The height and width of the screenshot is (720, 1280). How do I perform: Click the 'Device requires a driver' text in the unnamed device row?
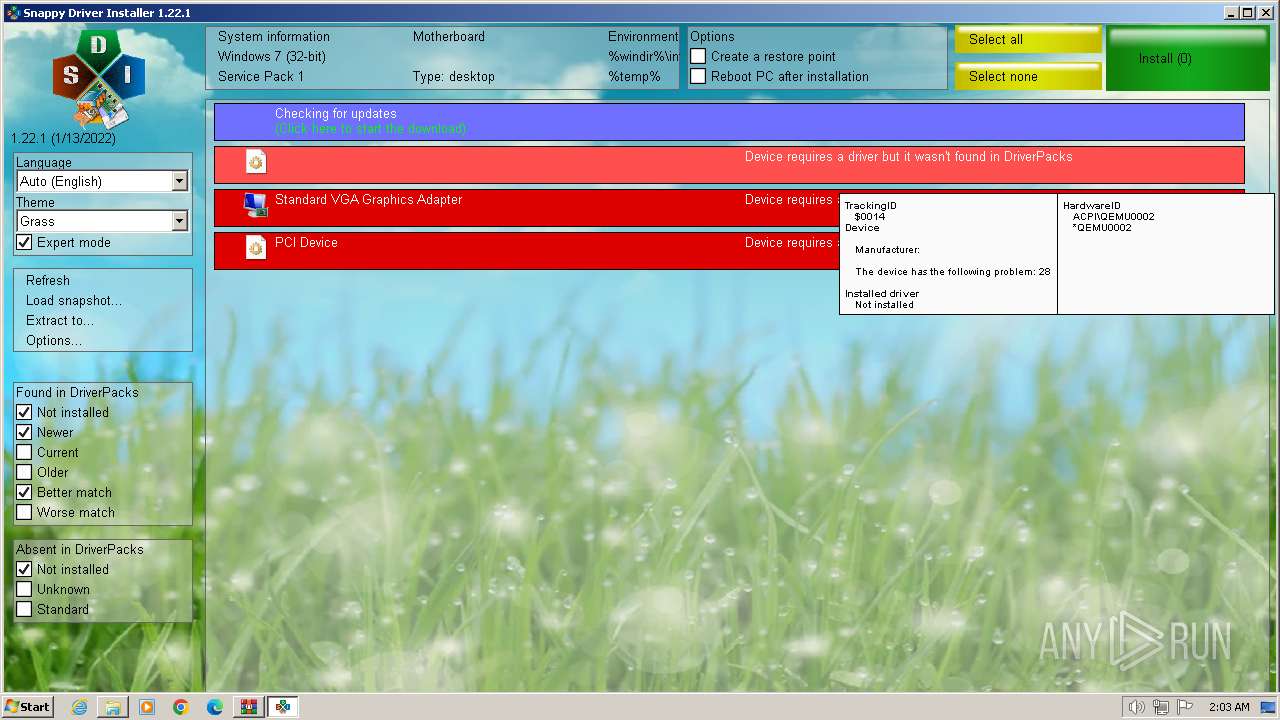pyautogui.click(x=909, y=157)
